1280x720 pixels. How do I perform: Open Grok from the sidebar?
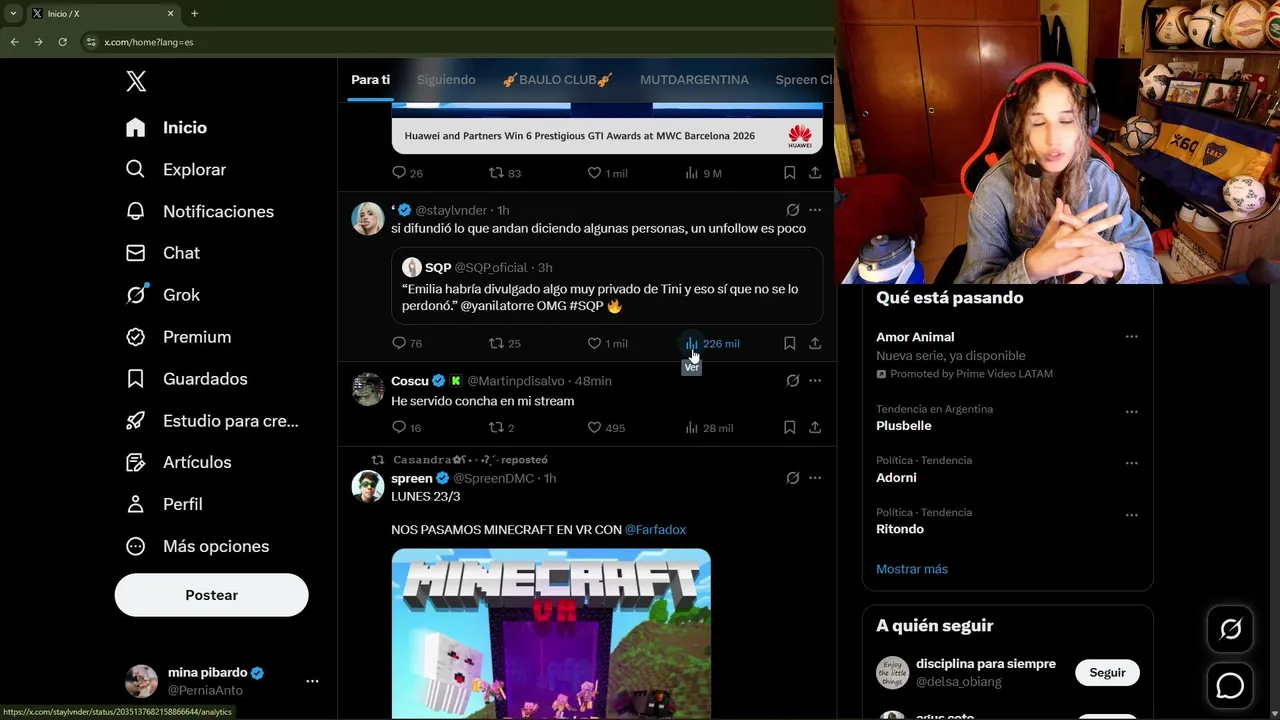tap(163, 295)
